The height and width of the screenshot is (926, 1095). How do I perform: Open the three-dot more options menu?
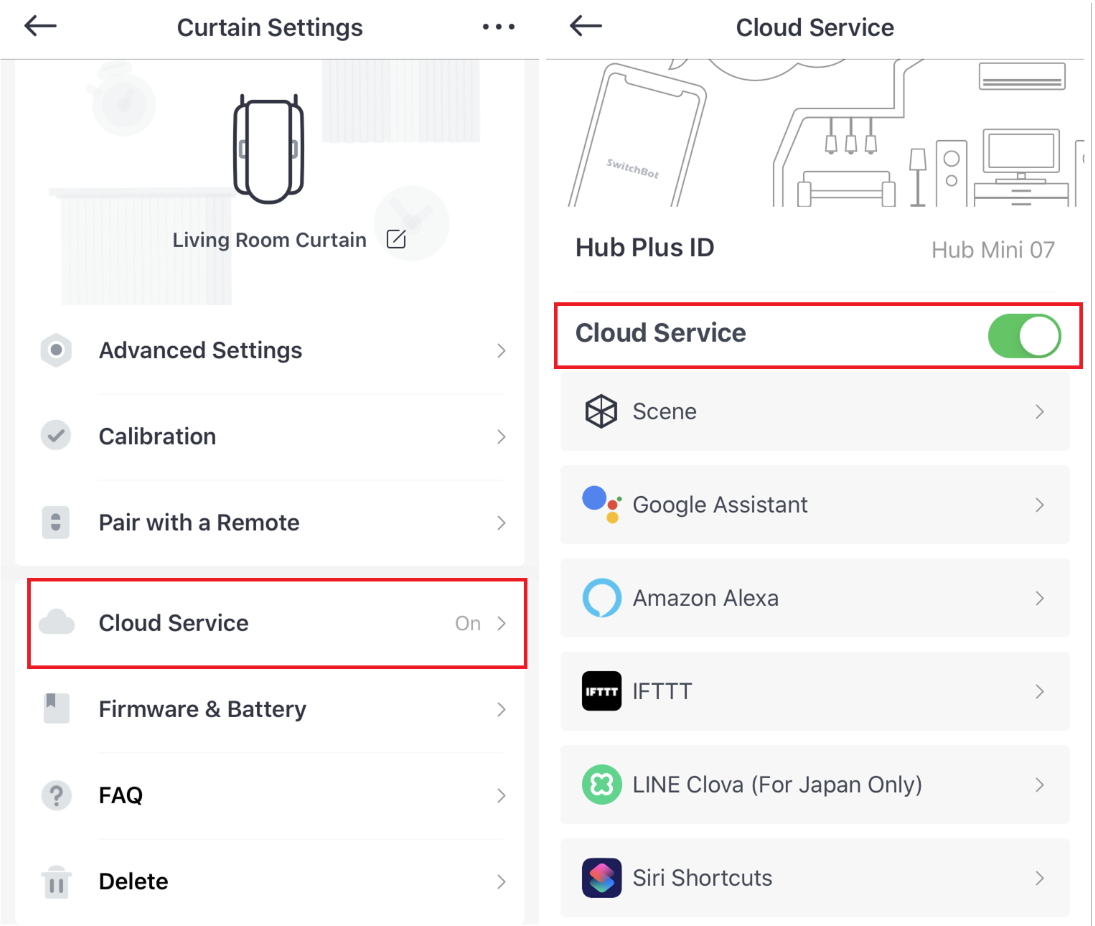click(499, 27)
